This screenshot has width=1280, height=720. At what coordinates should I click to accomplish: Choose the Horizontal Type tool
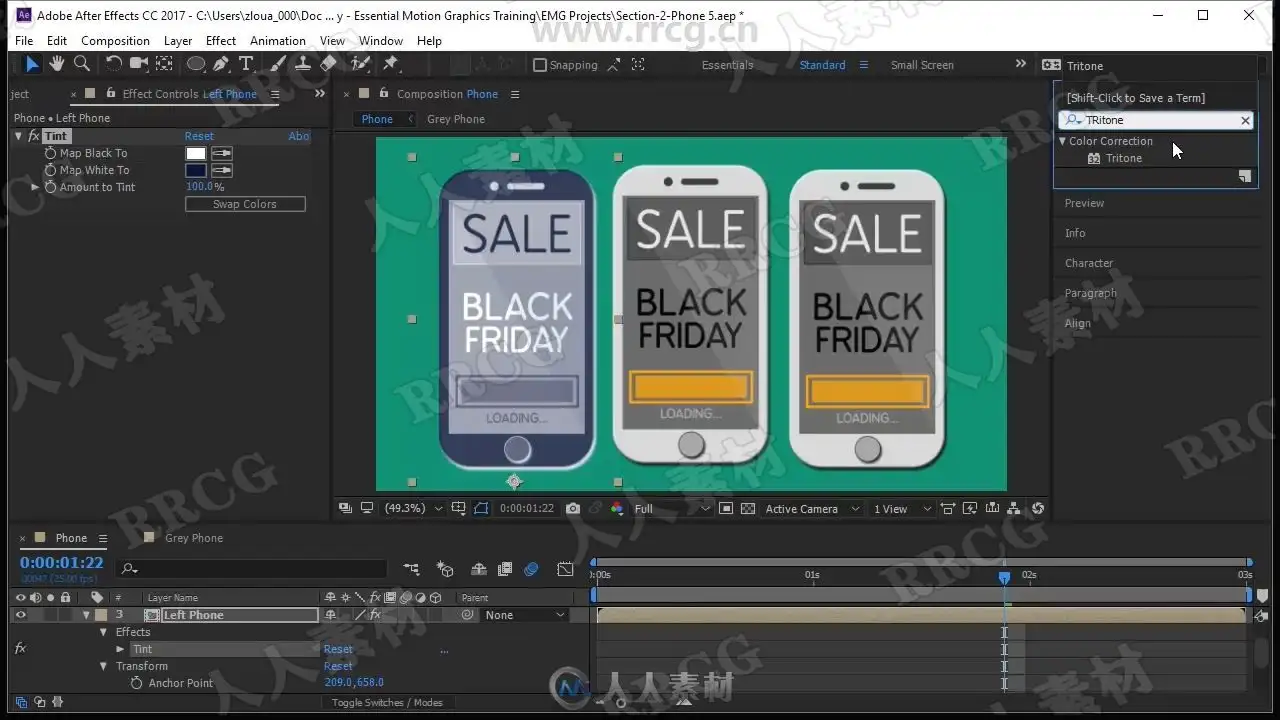pos(246,64)
